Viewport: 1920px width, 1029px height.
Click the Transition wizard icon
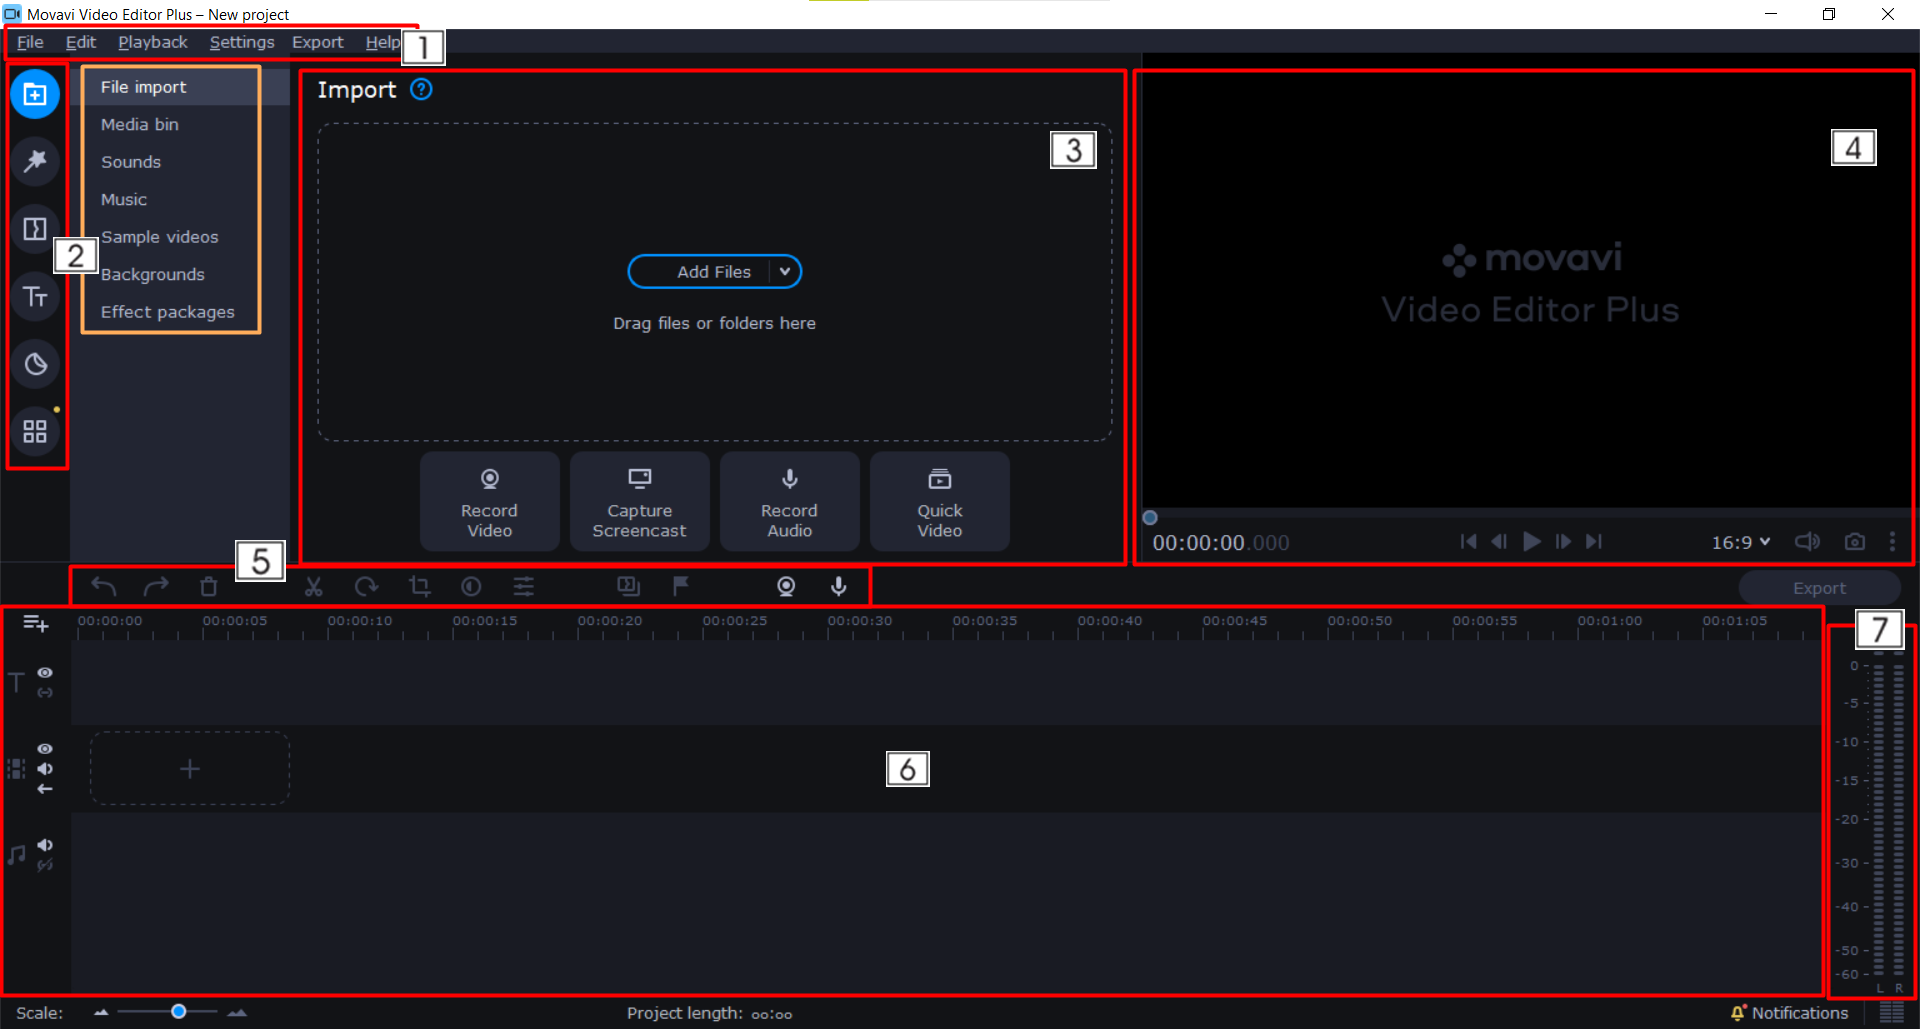tap(629, 586)
